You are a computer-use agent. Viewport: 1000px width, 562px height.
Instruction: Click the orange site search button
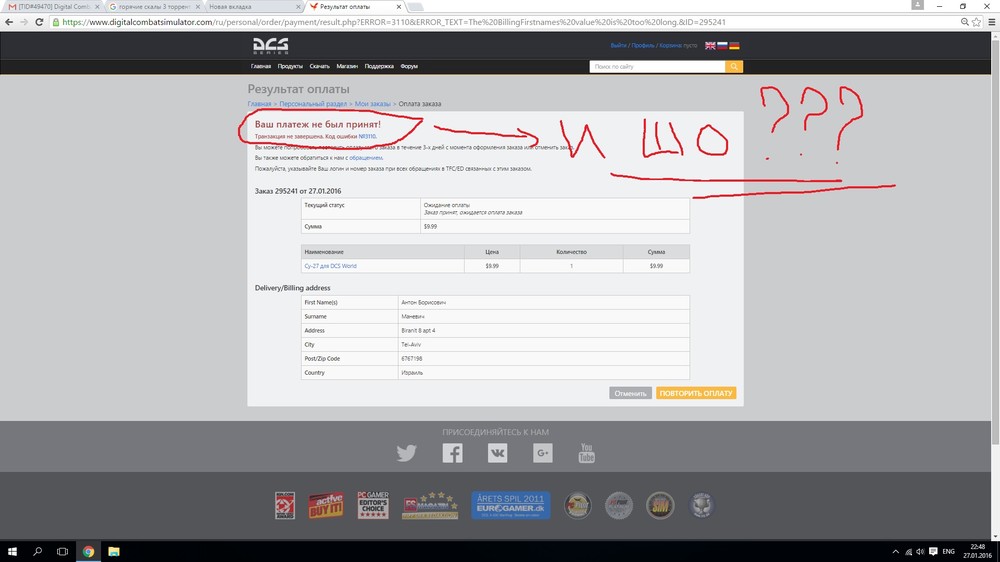pos(734,66)
